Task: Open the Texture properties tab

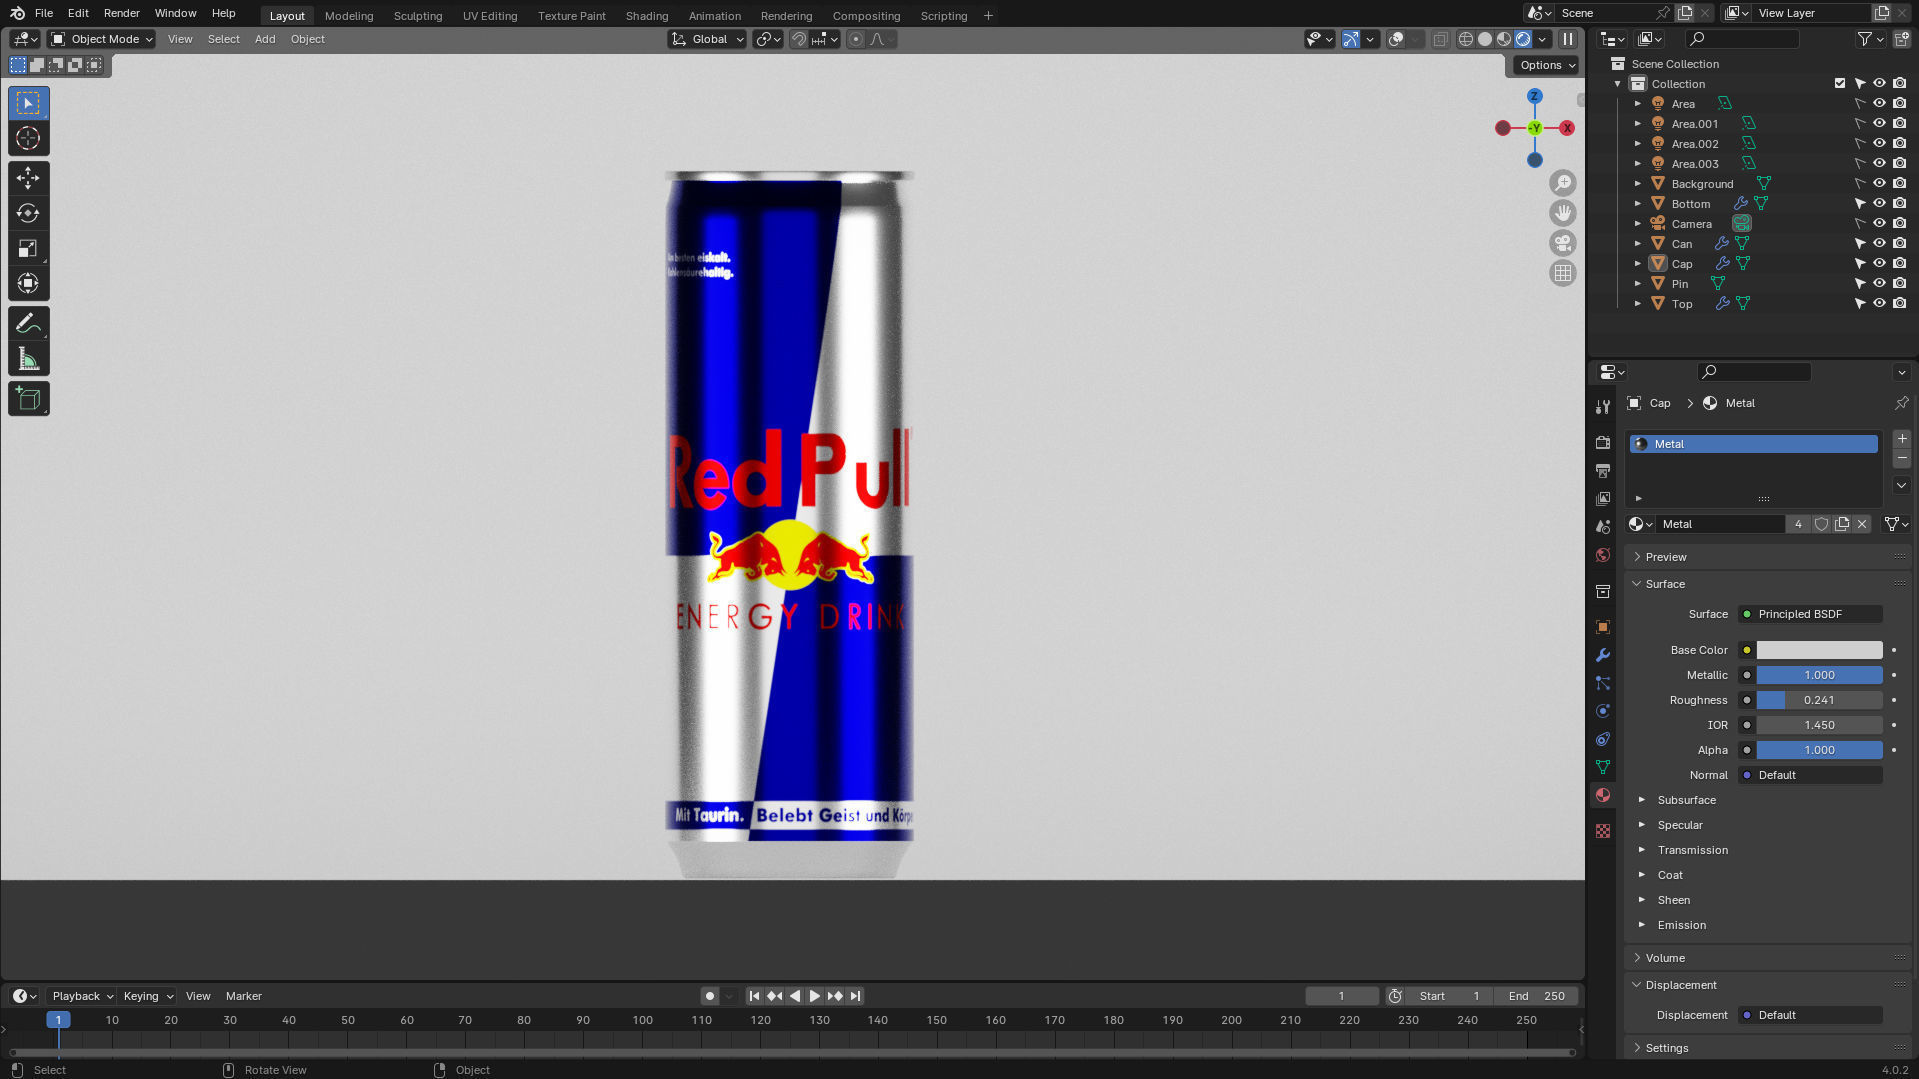Action: [1603, 831]
